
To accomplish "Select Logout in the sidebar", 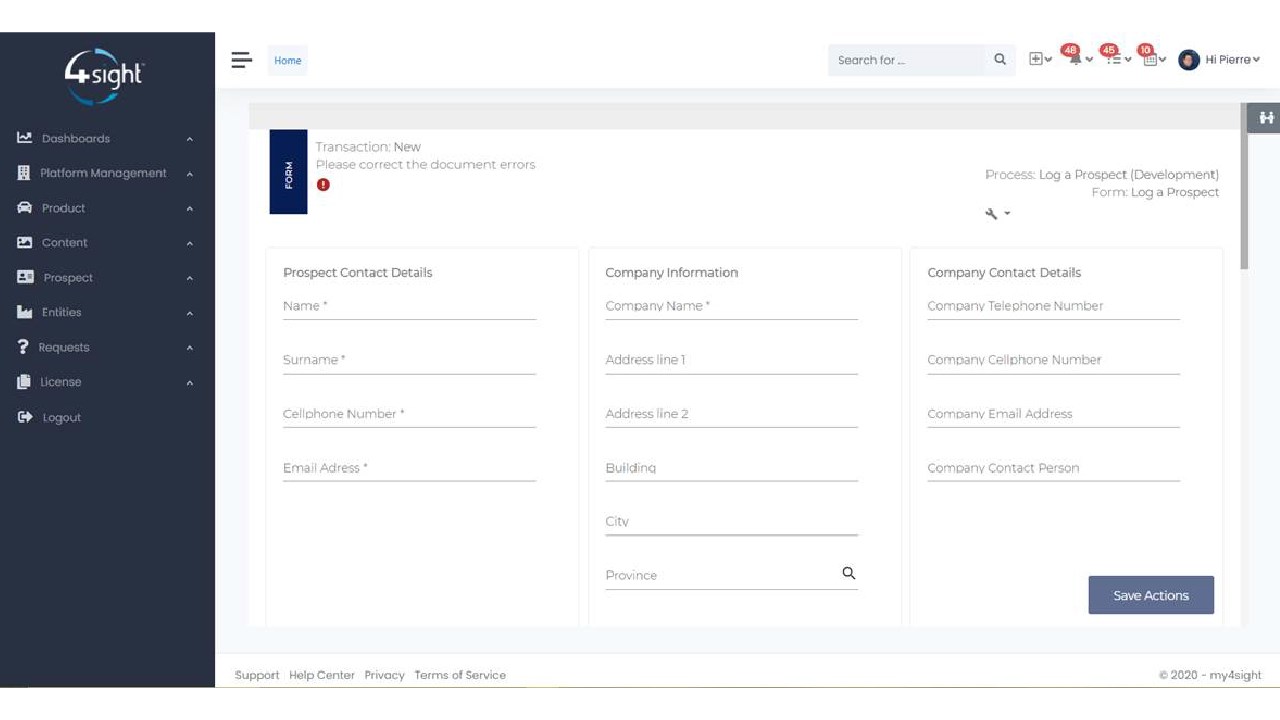I will point(61,418).
